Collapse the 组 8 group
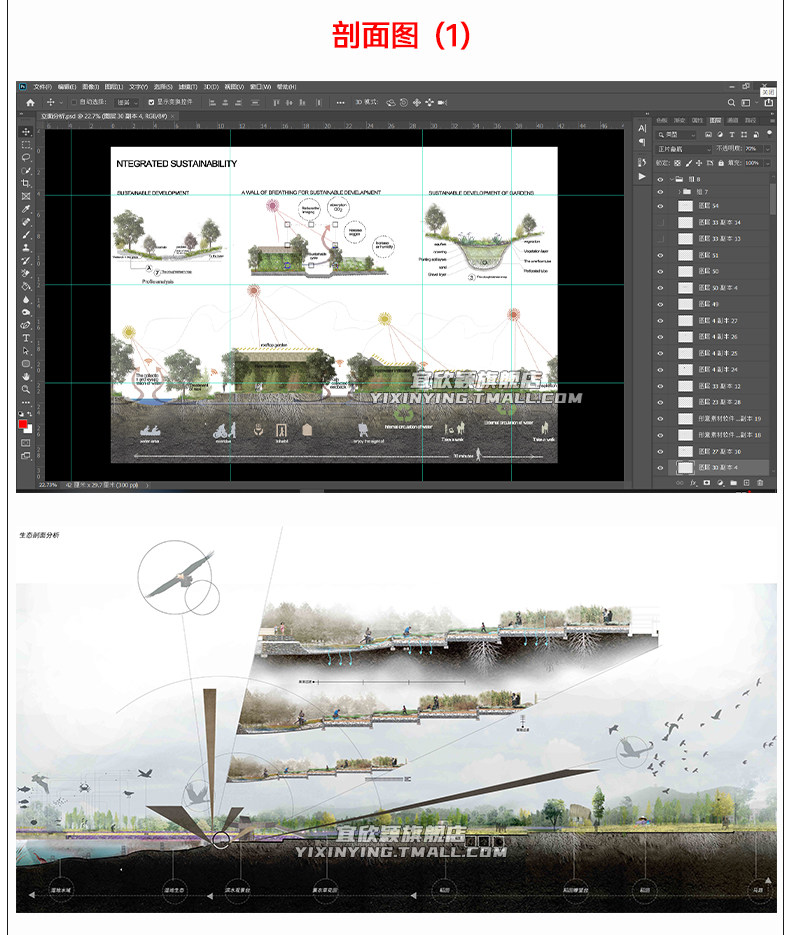Screen dimensions: 790x935 coord(671,179)
